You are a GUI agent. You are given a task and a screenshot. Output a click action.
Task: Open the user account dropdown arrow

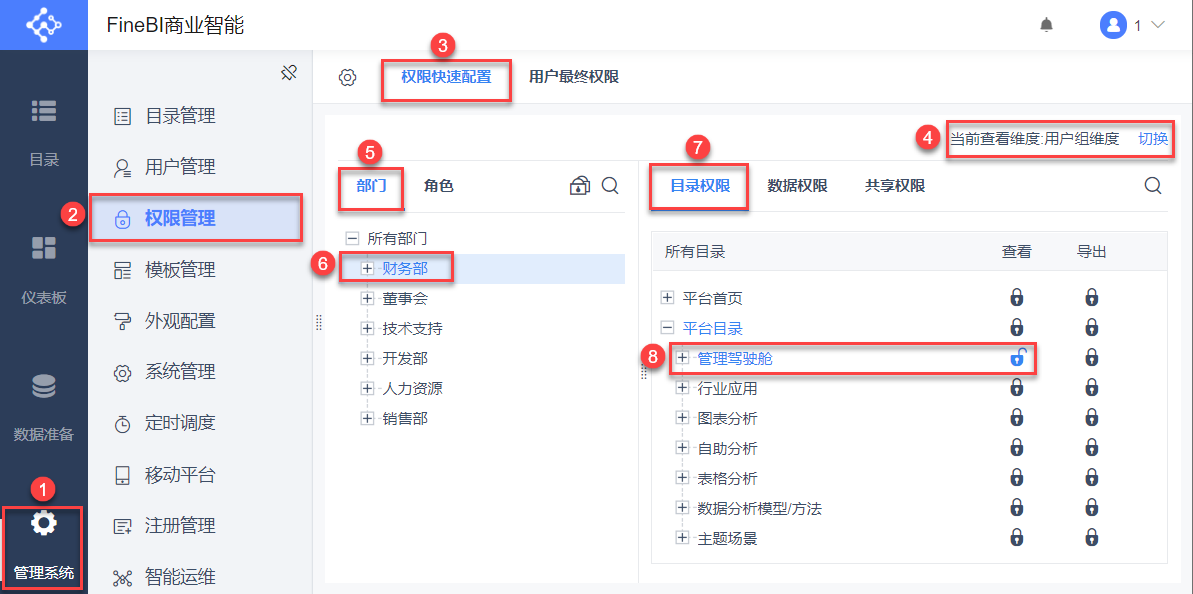pyautogui.click(x=1159, y=25)
